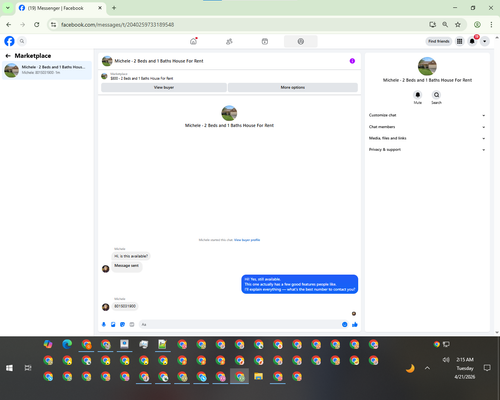The image size is (500, 400).
Task: Open the volume speaker icon in tray
Action: tap(446, 360)
